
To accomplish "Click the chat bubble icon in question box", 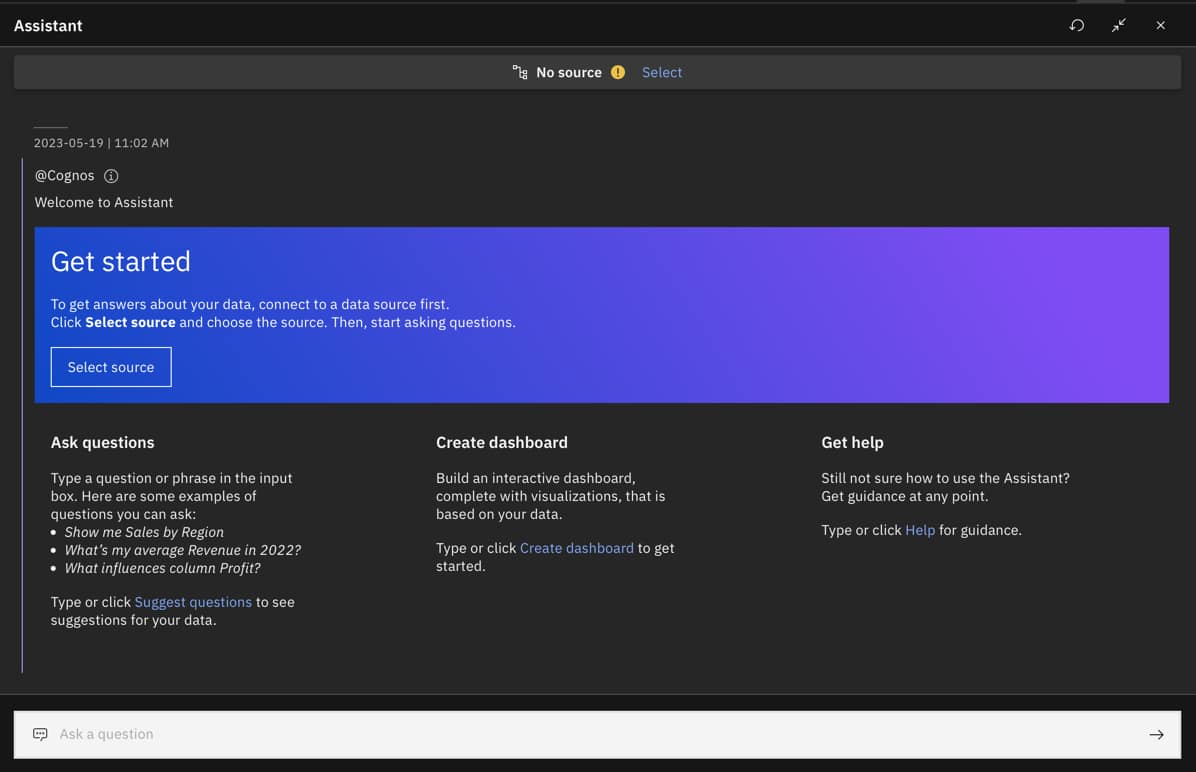I will pyautogui.click(x=40, y=734).
